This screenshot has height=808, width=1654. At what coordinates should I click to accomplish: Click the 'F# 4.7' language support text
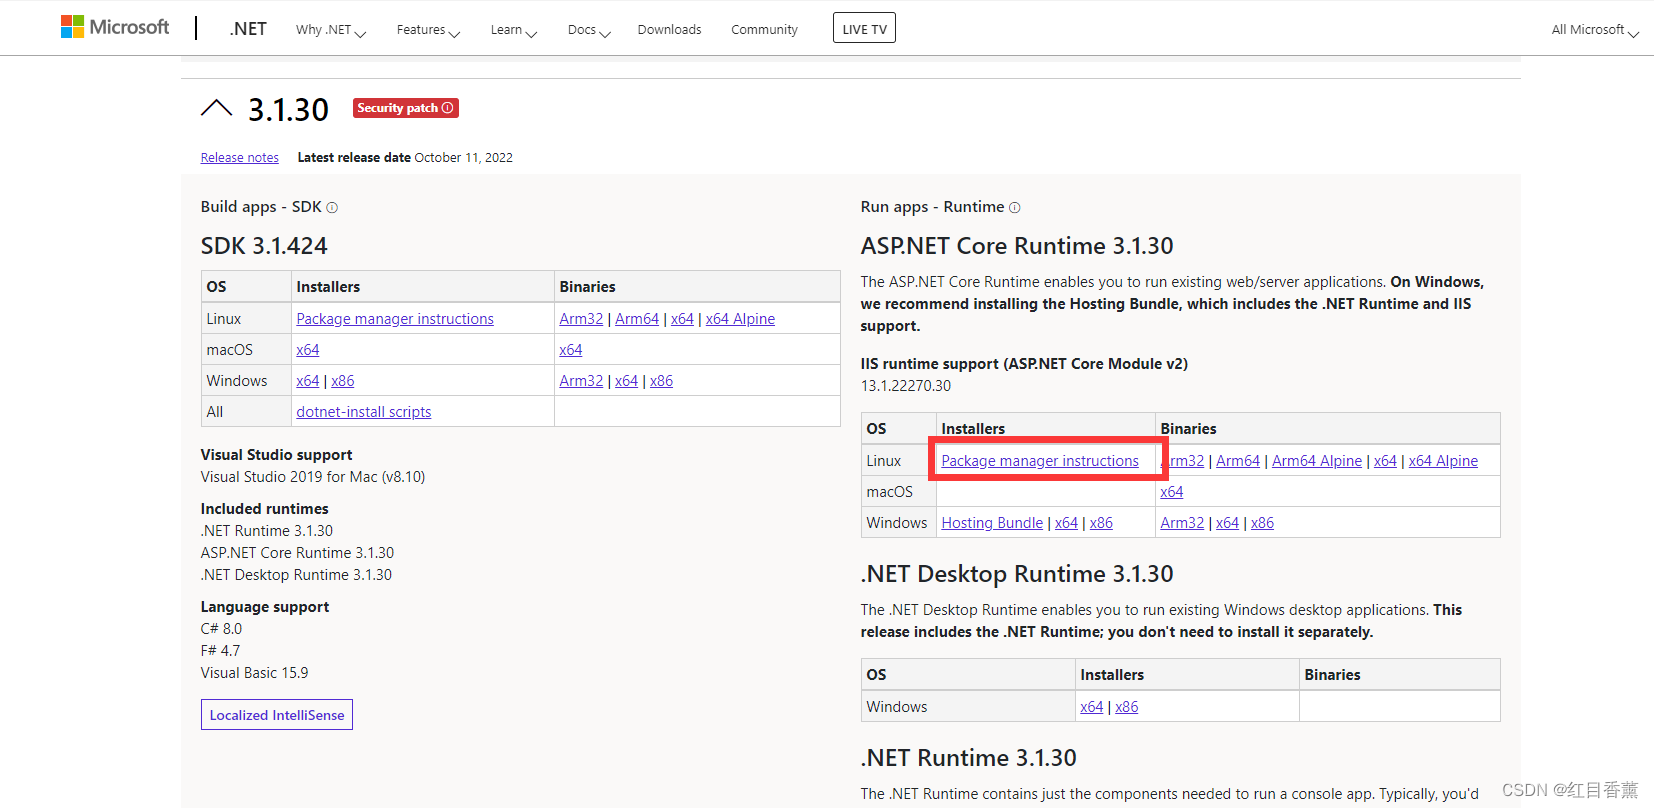(x=220, y=651)
